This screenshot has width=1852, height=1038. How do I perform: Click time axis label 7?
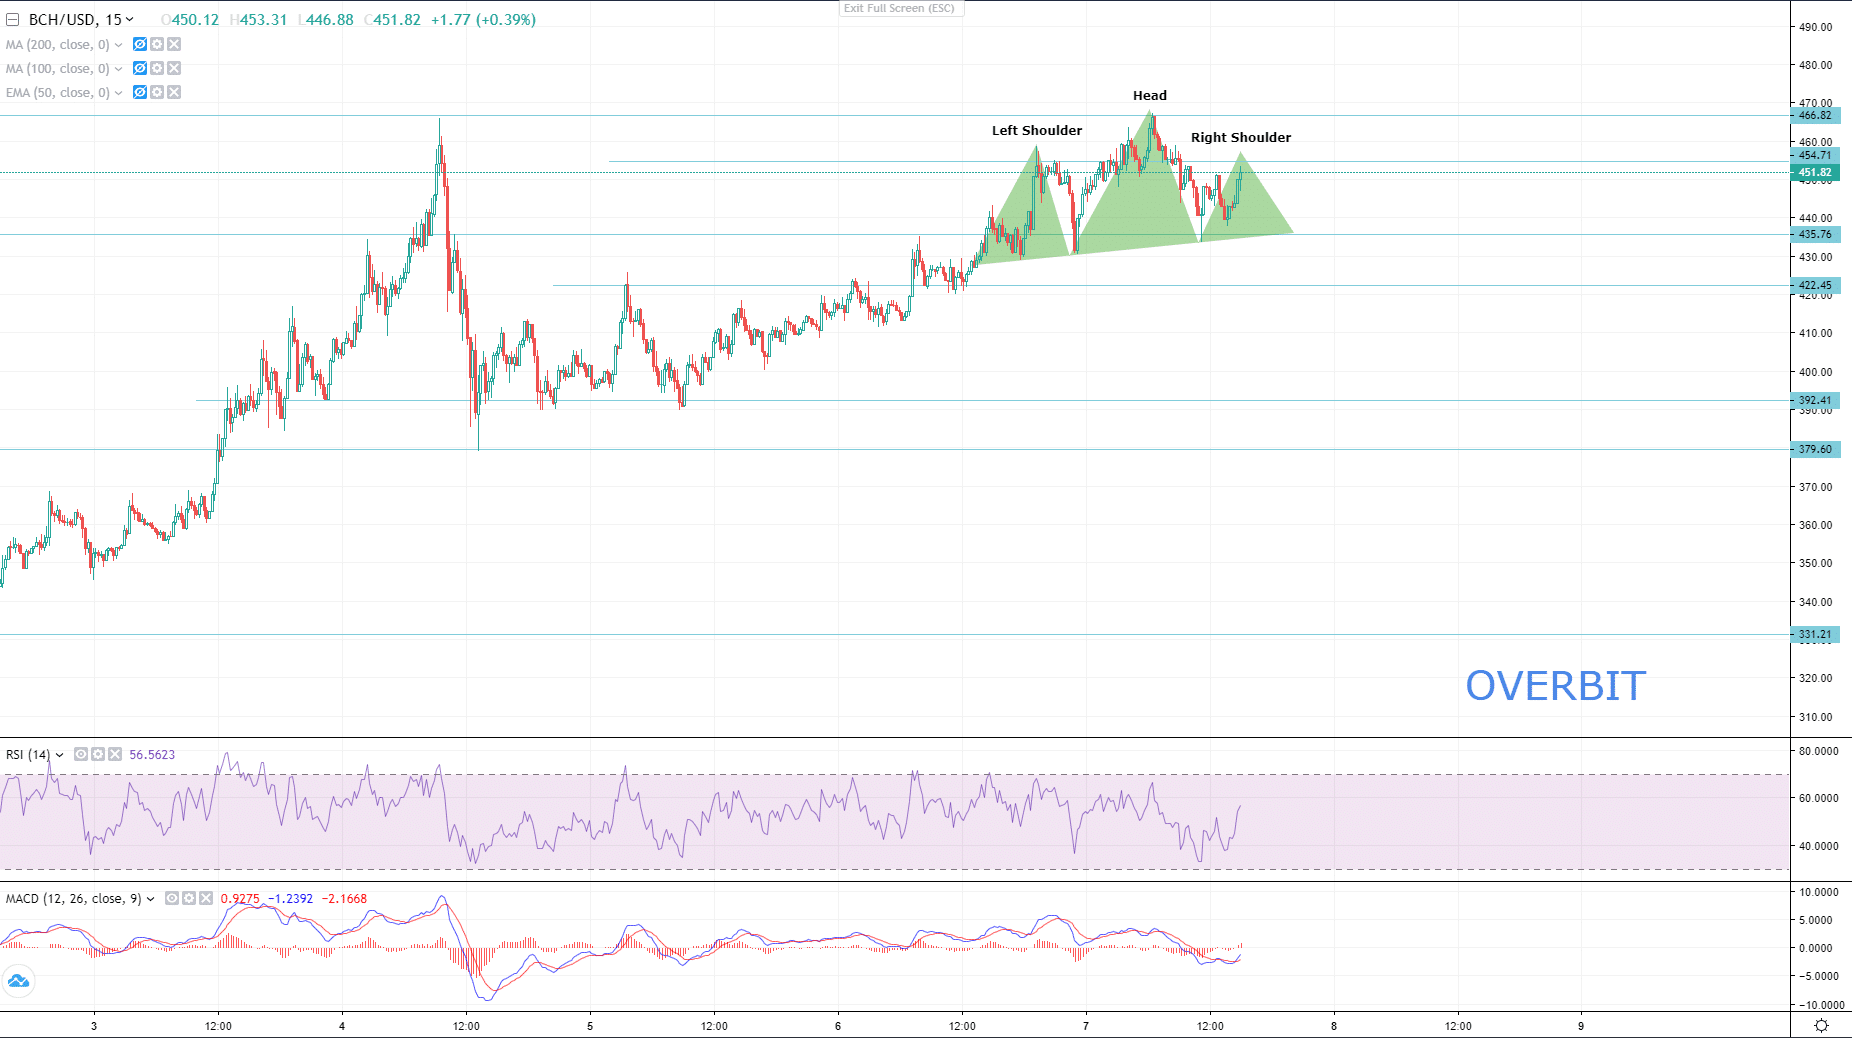[1086, 1026]
